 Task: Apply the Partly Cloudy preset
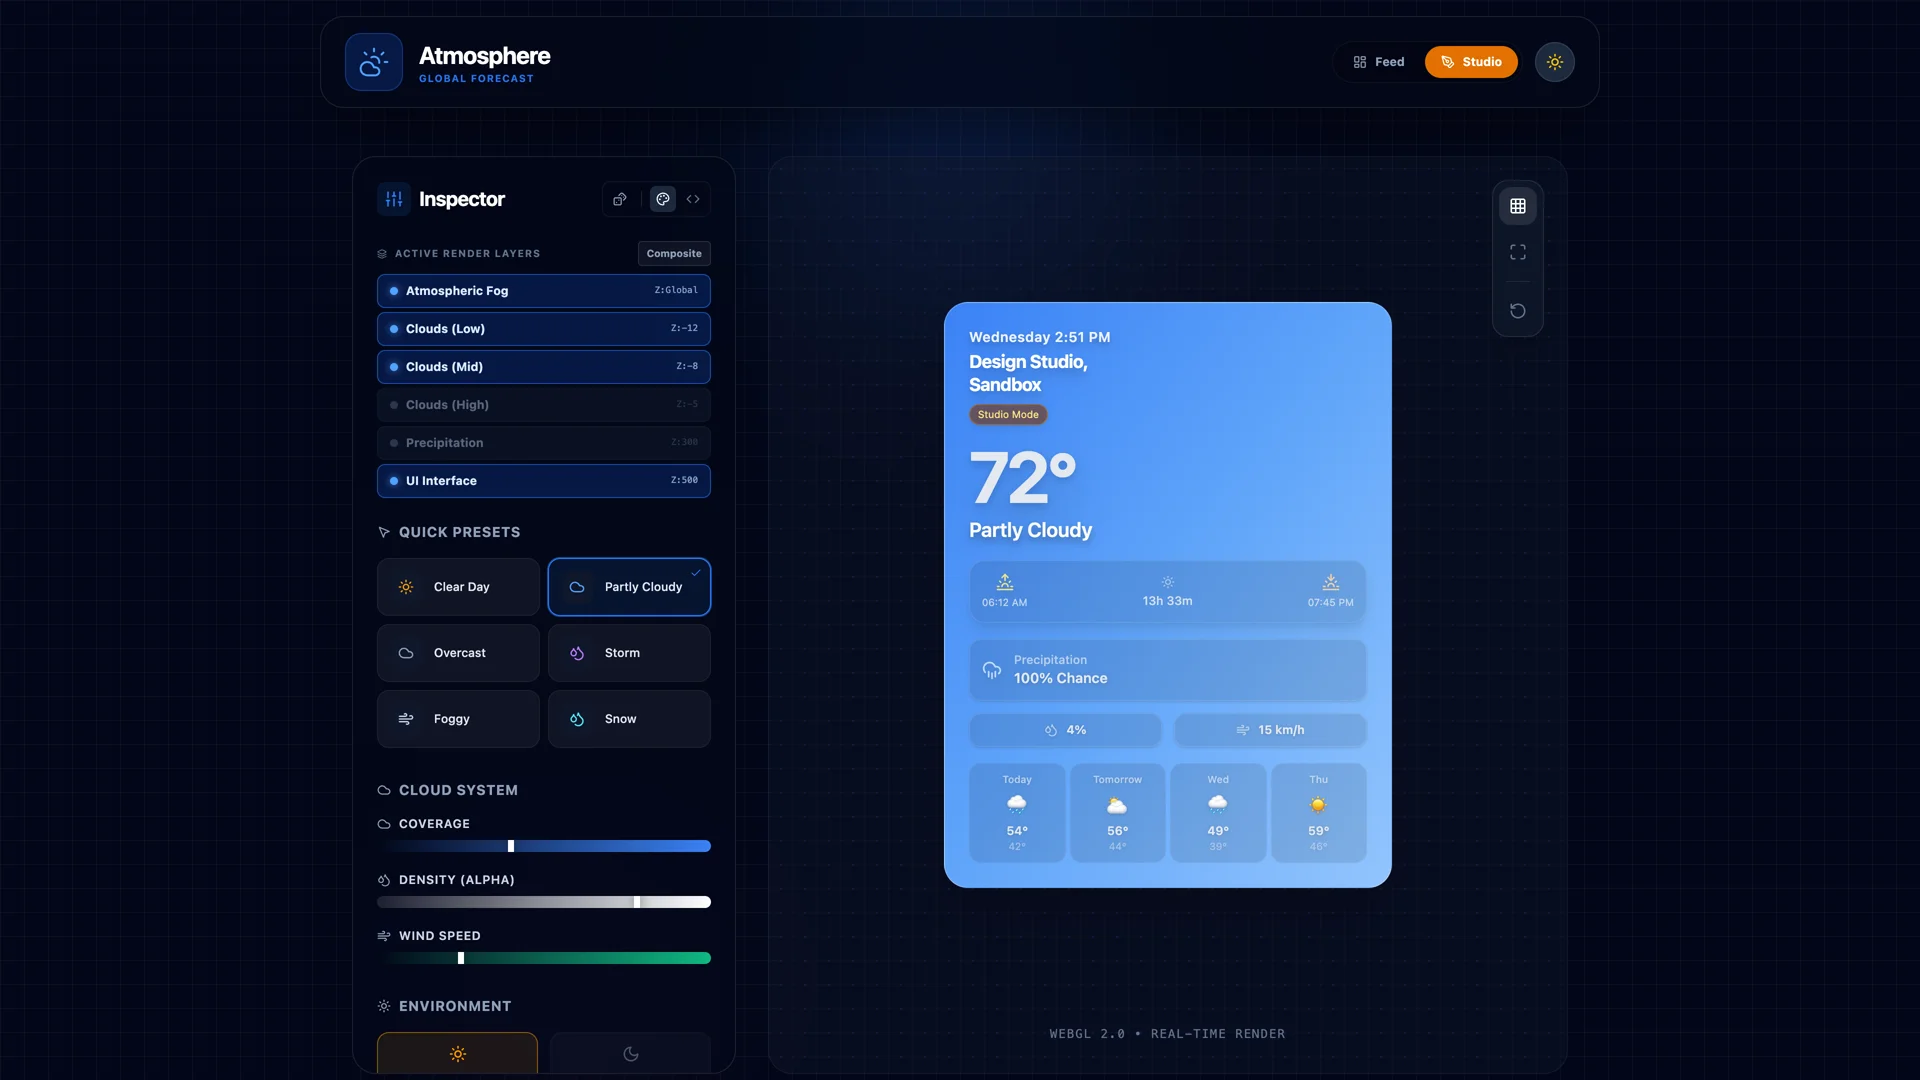(x=629, y=587)
